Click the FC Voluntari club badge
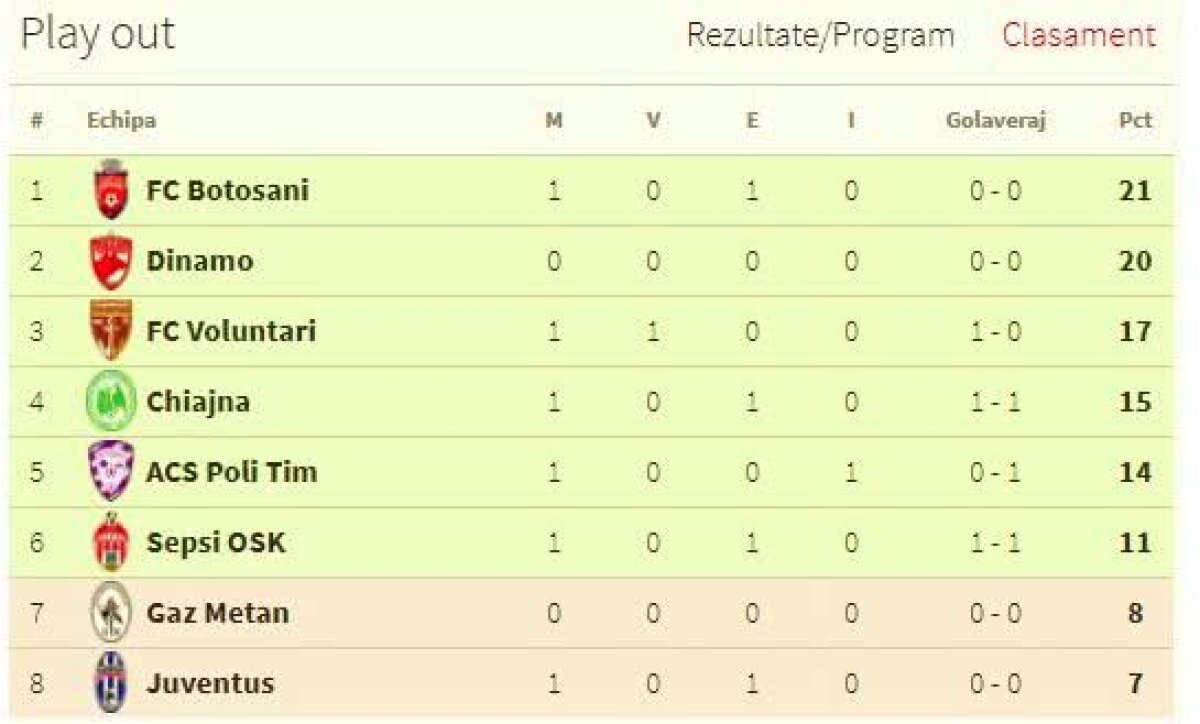 (110, 331)
